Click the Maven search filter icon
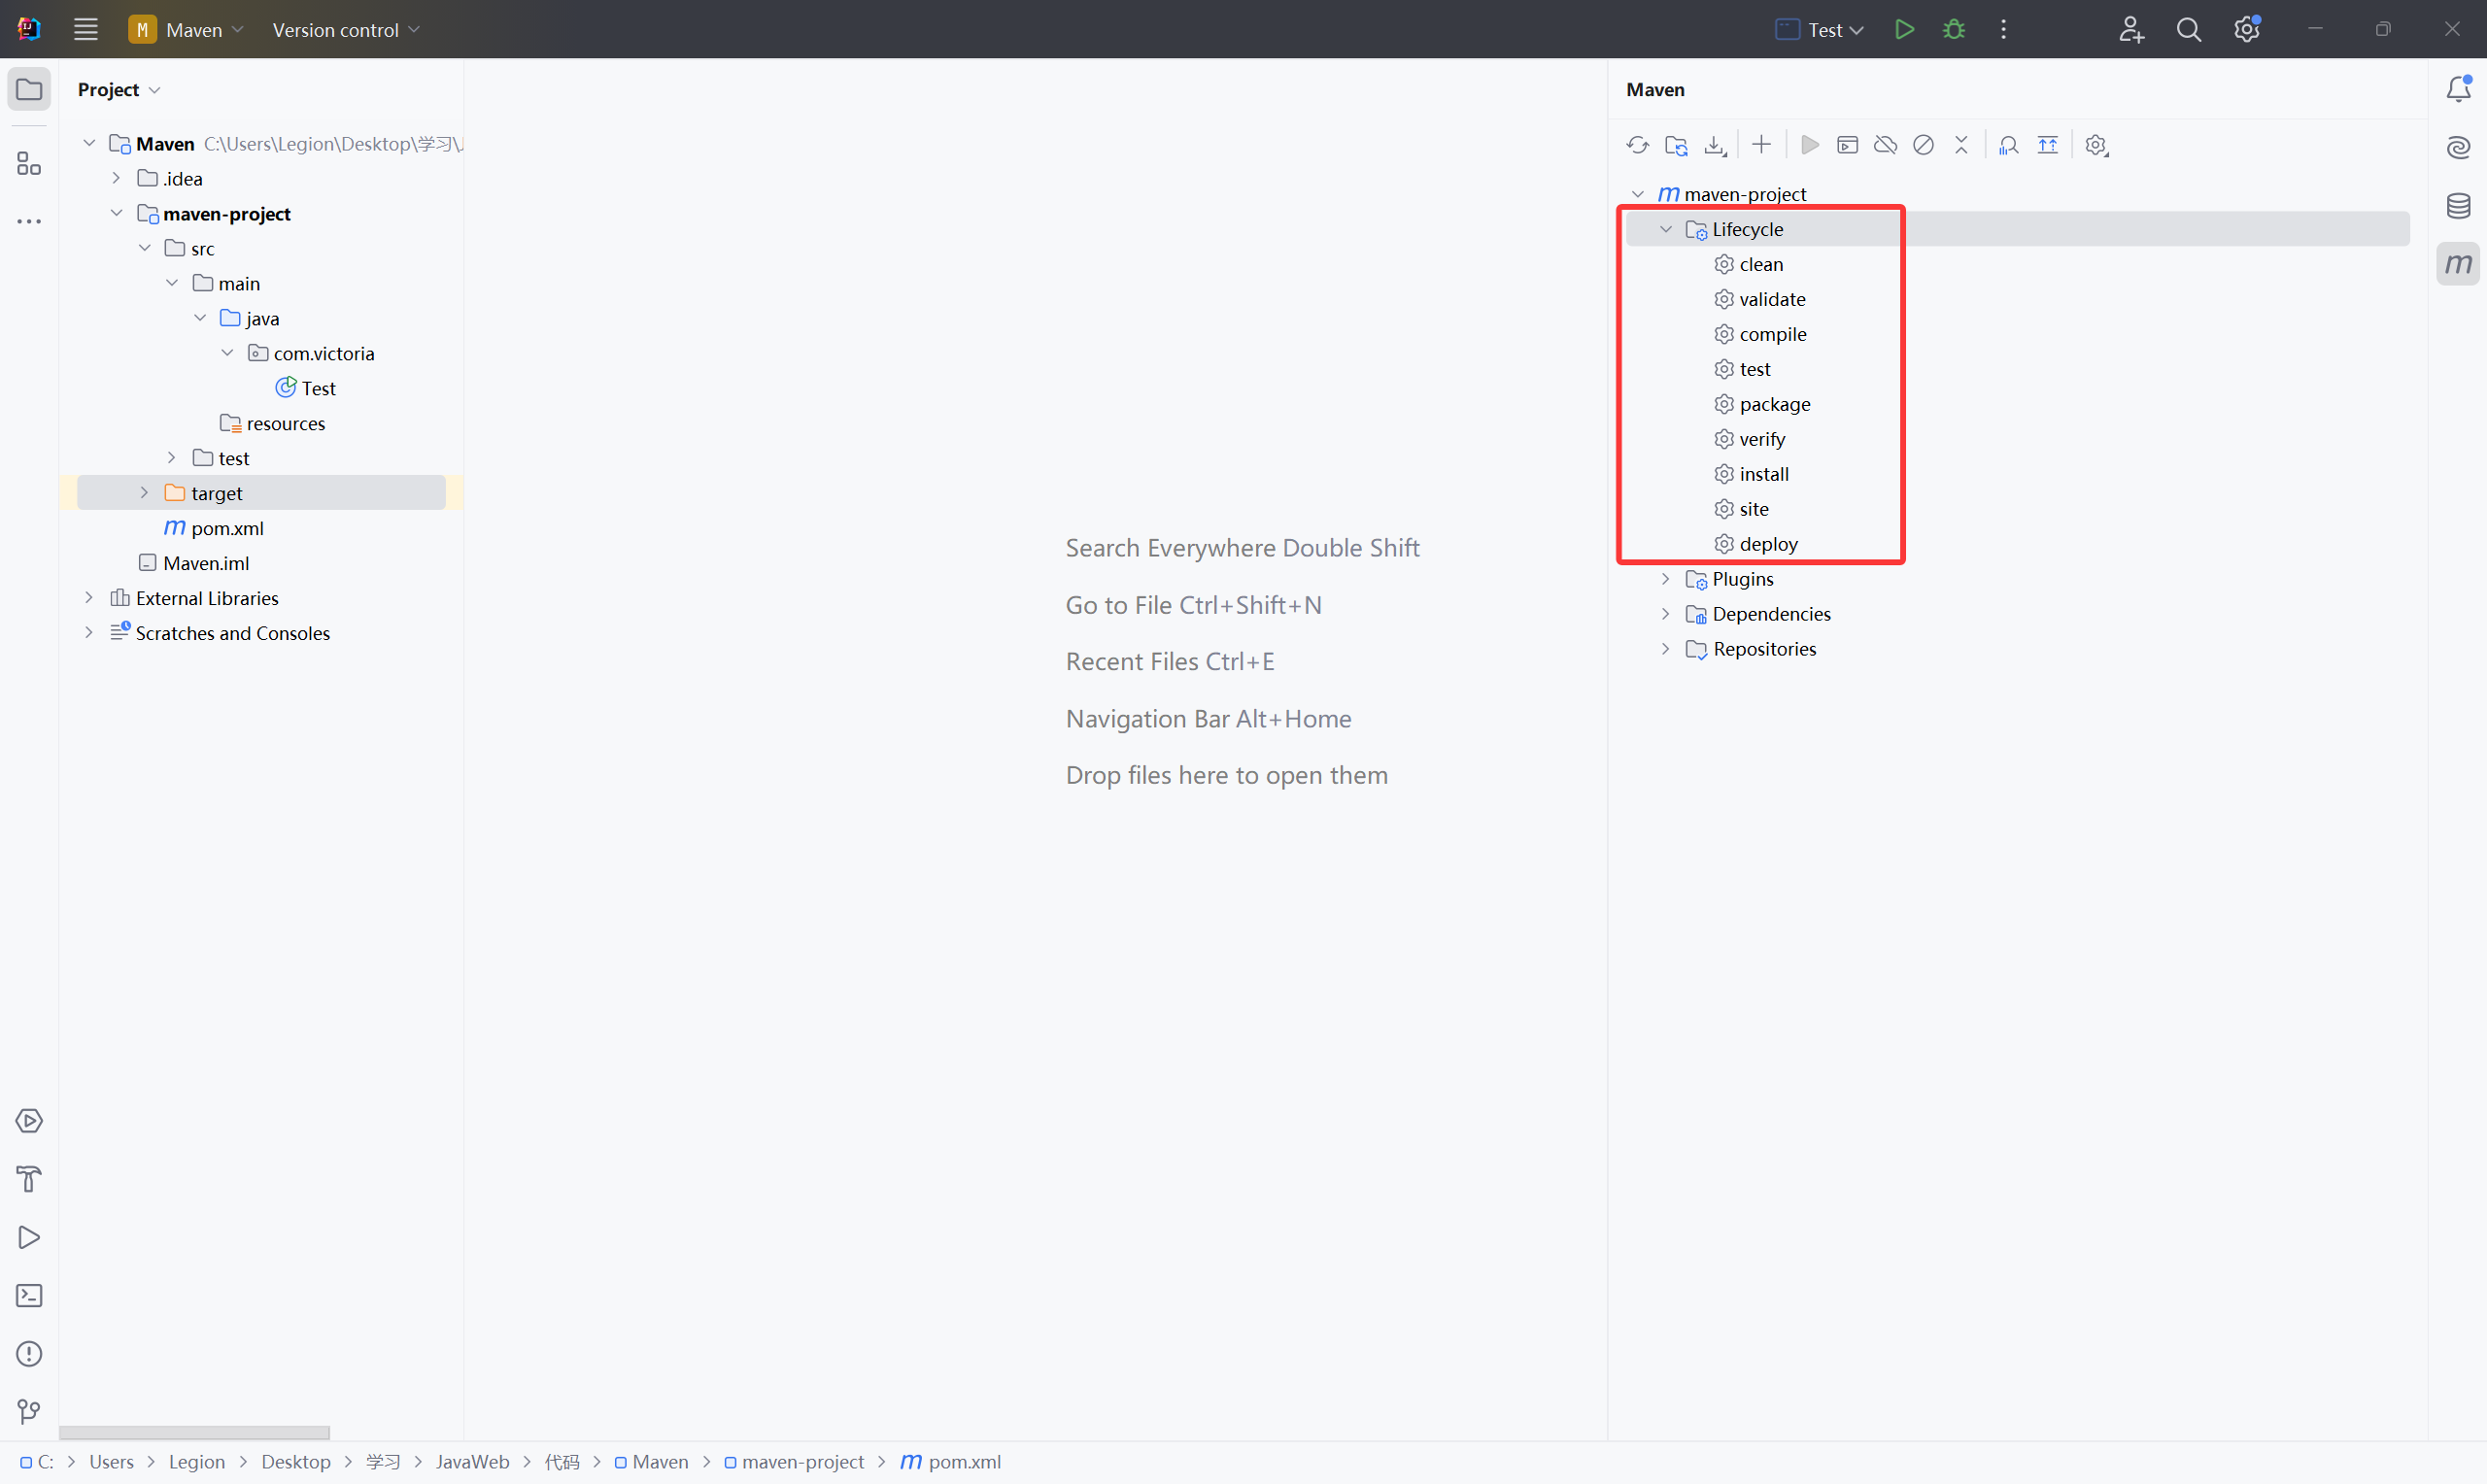The width and height of the screenshot is (2487, 1484). tap(2005, 145)
